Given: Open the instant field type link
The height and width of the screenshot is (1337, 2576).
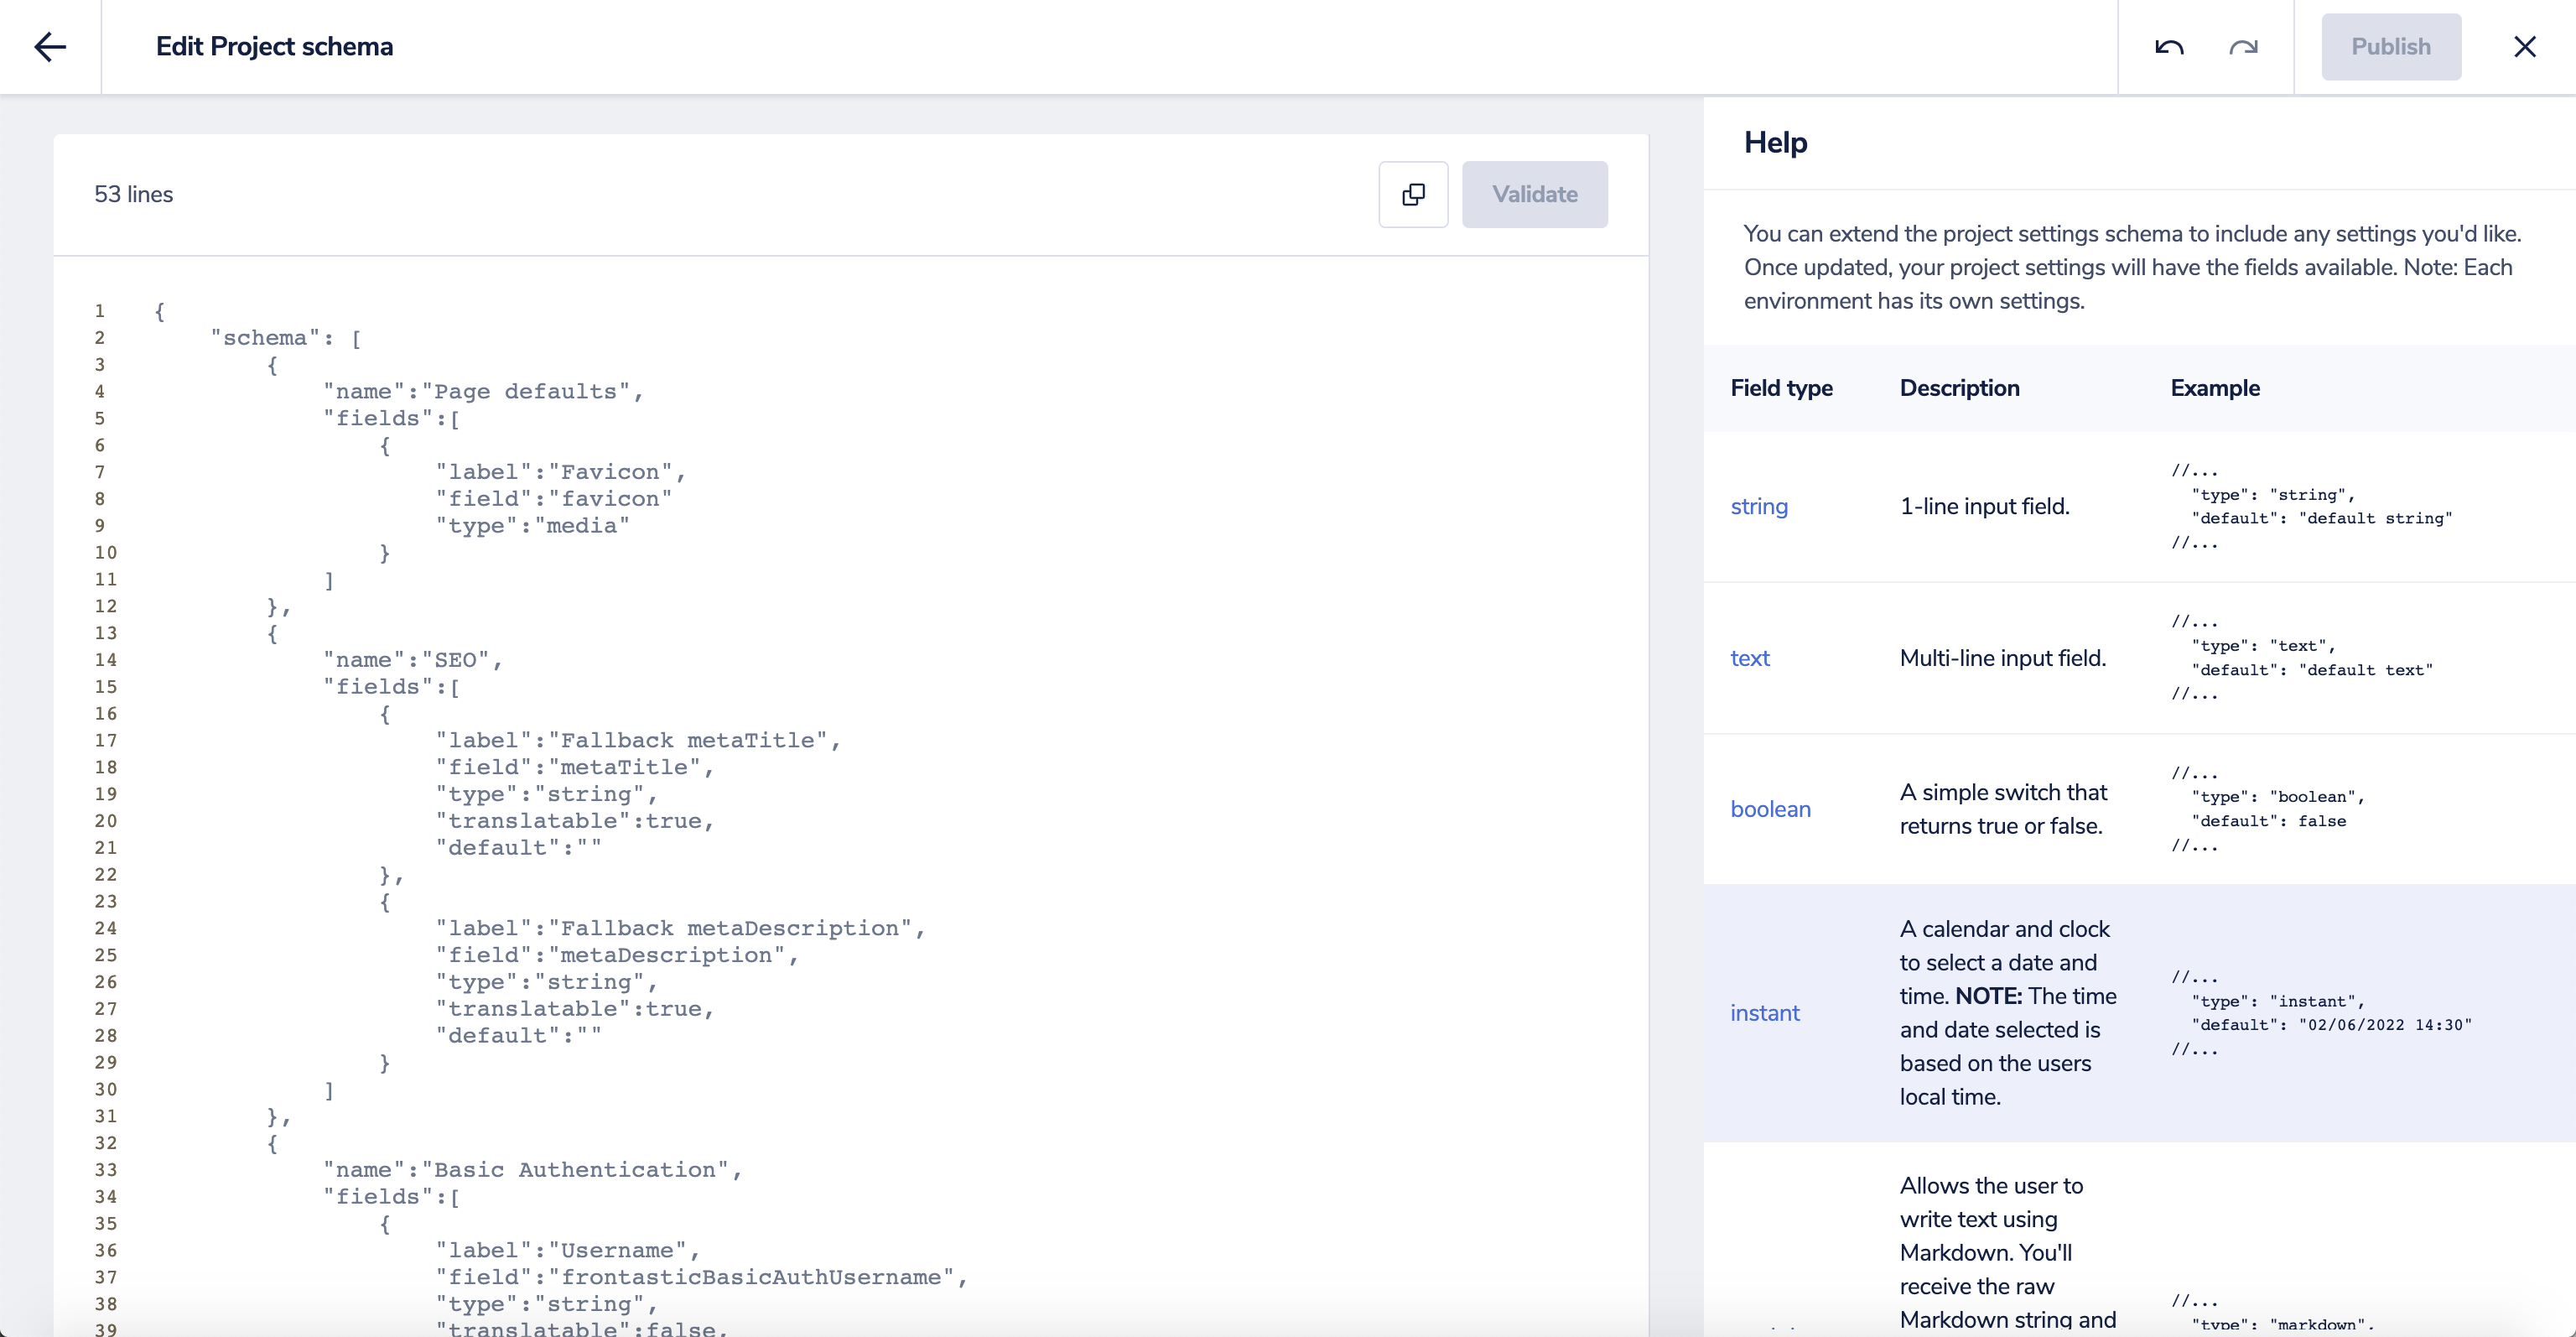Looking at the screenshot, I should click(x=1765, y=1013).
